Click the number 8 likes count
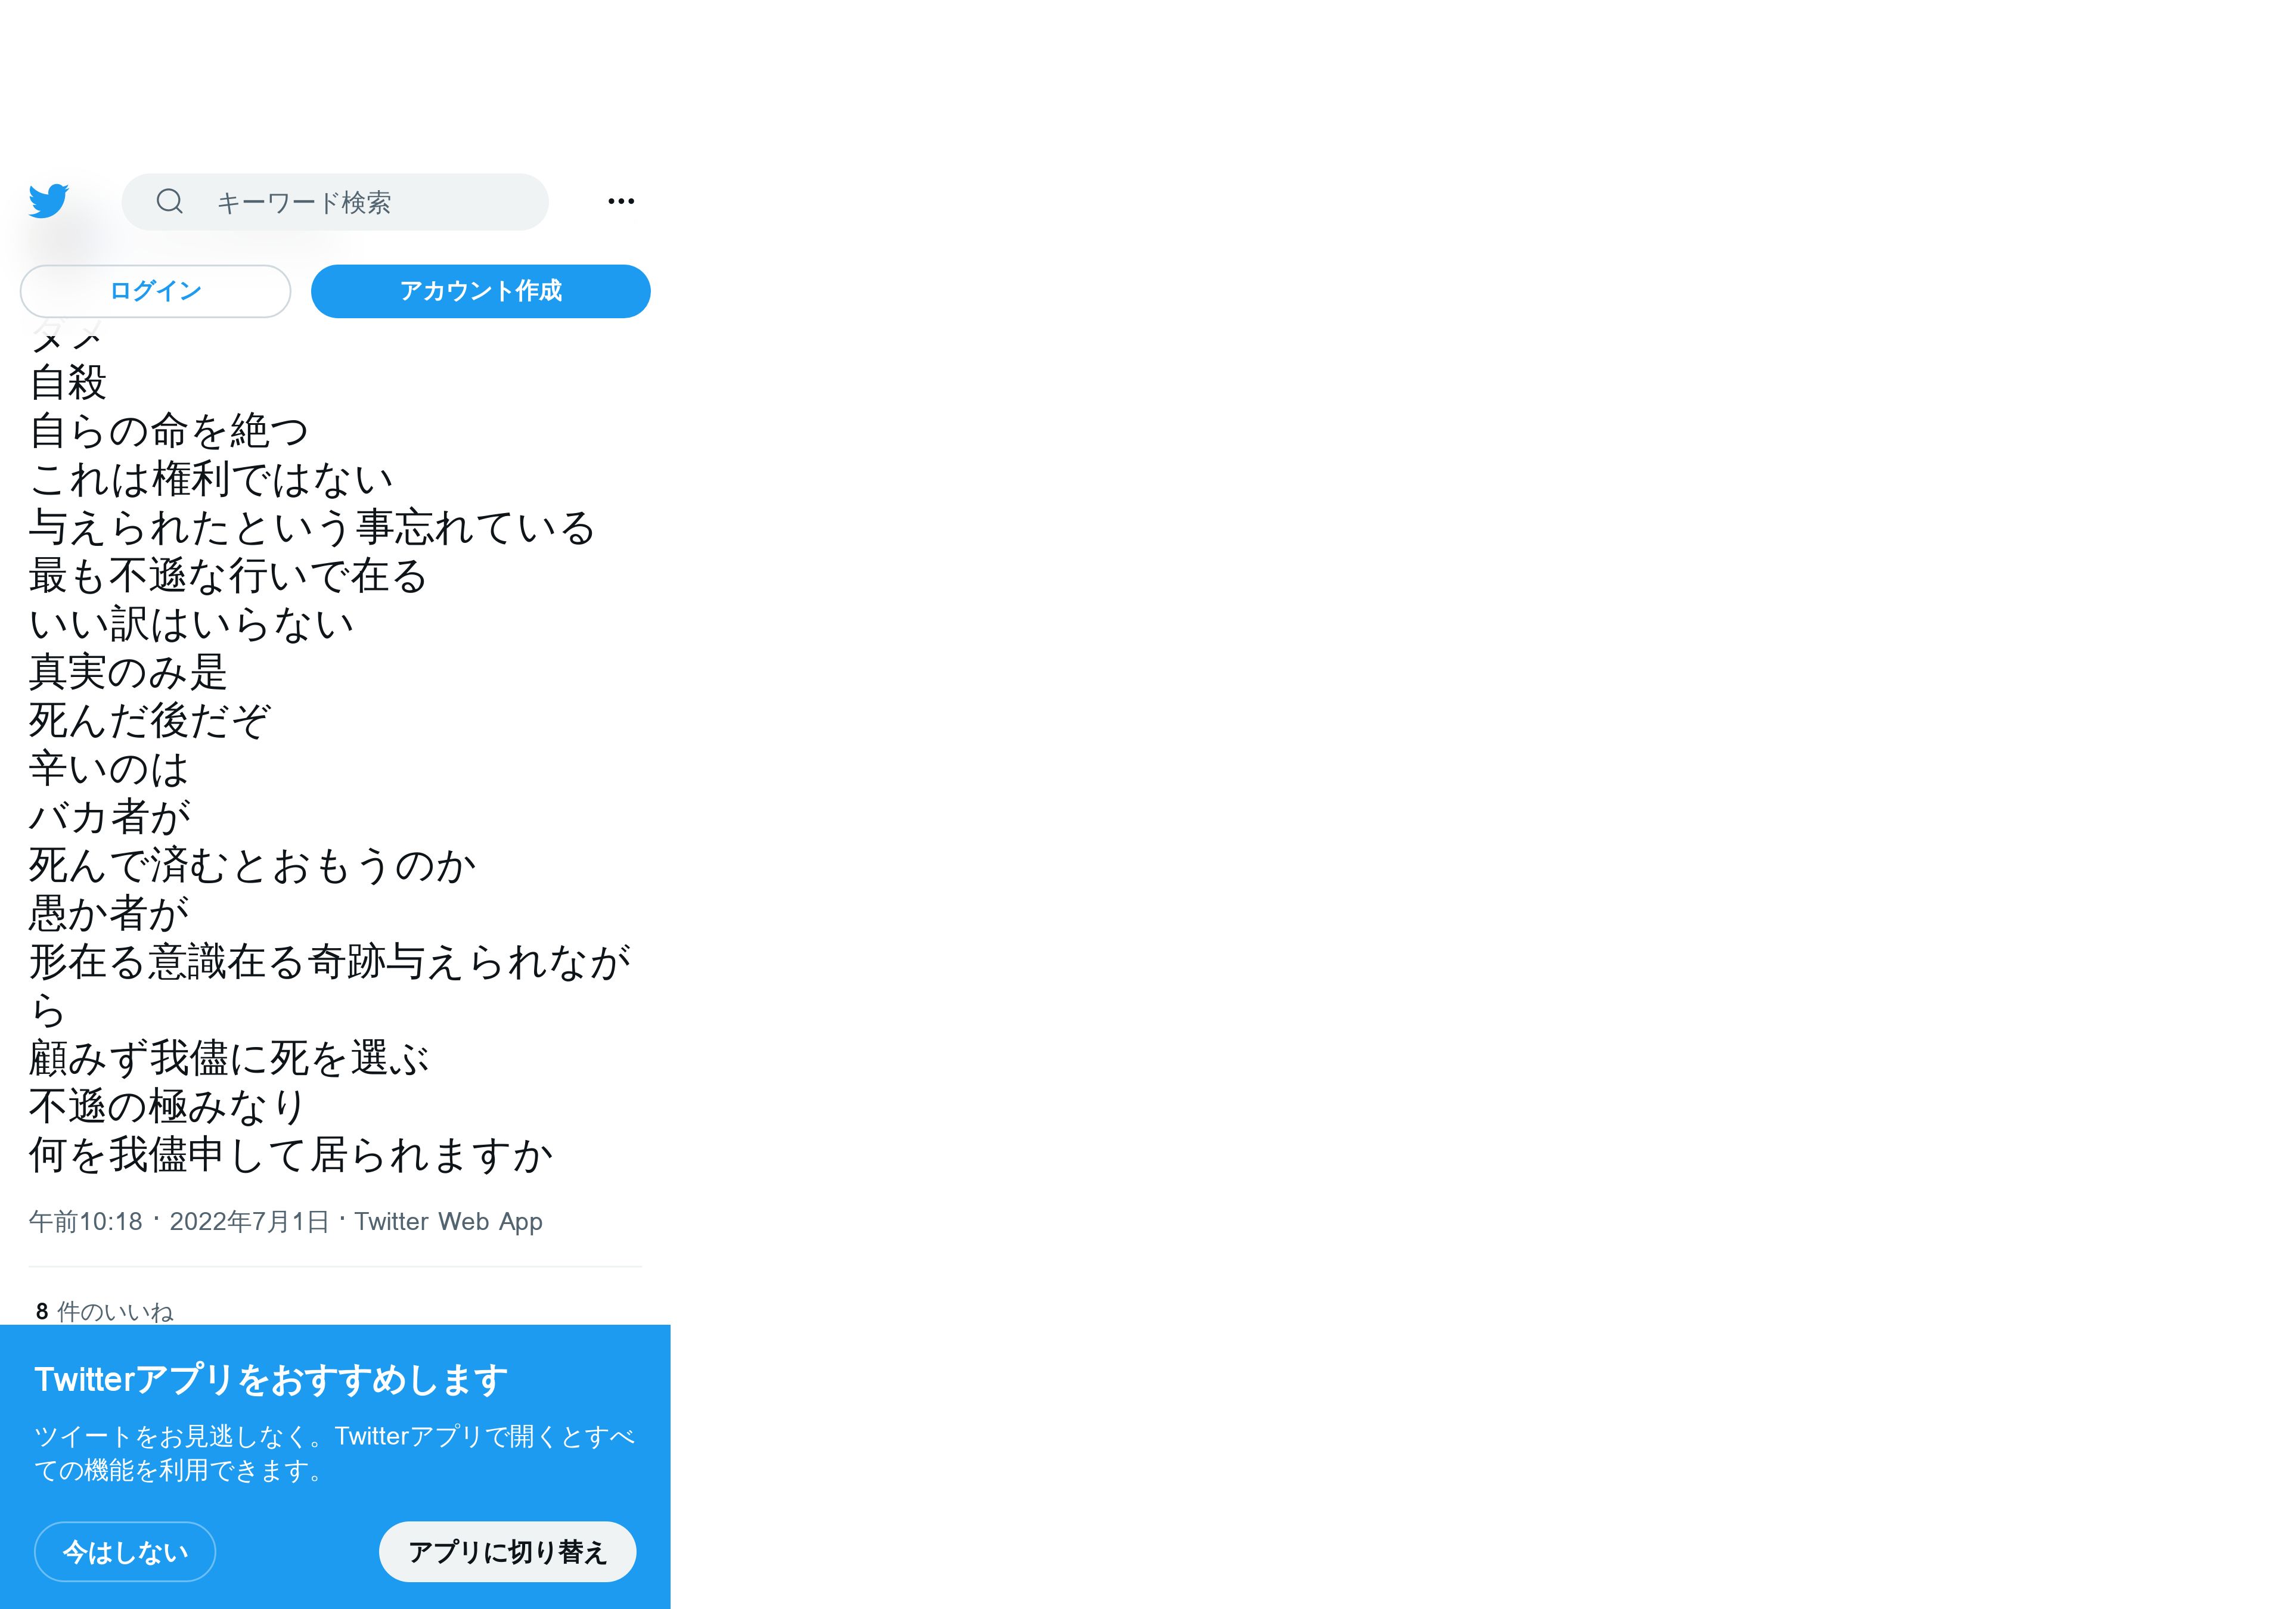 [x=42, y=1311]
